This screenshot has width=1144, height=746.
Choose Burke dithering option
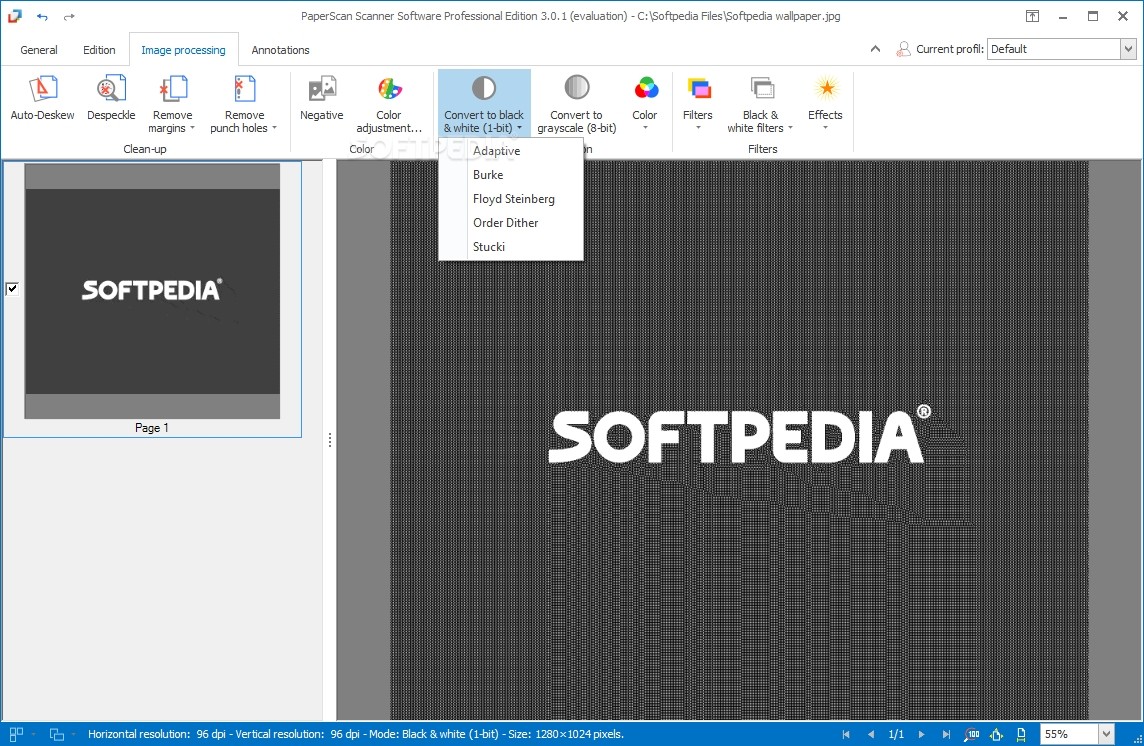pos(511,174)
